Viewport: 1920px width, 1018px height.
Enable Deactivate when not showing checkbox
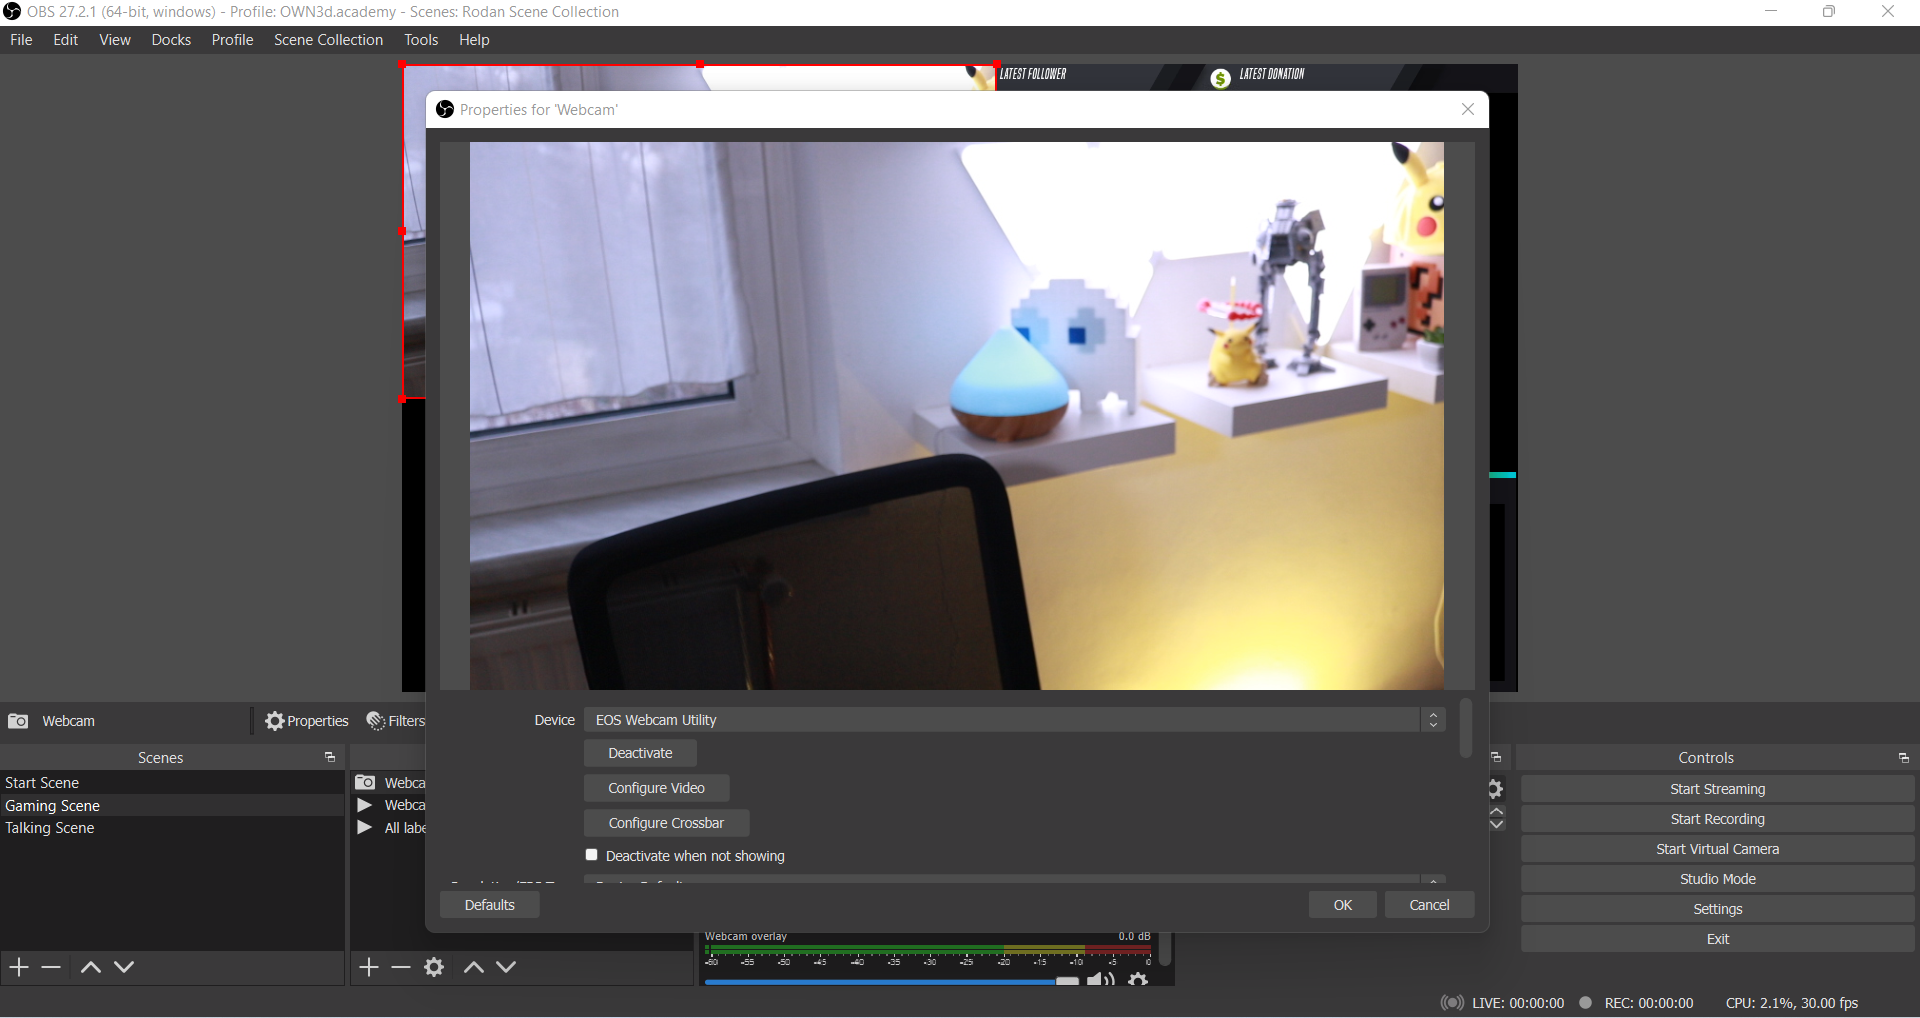point(592,855)
